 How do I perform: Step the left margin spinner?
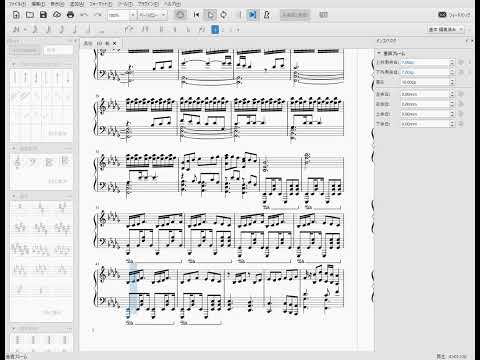(452, 94)
